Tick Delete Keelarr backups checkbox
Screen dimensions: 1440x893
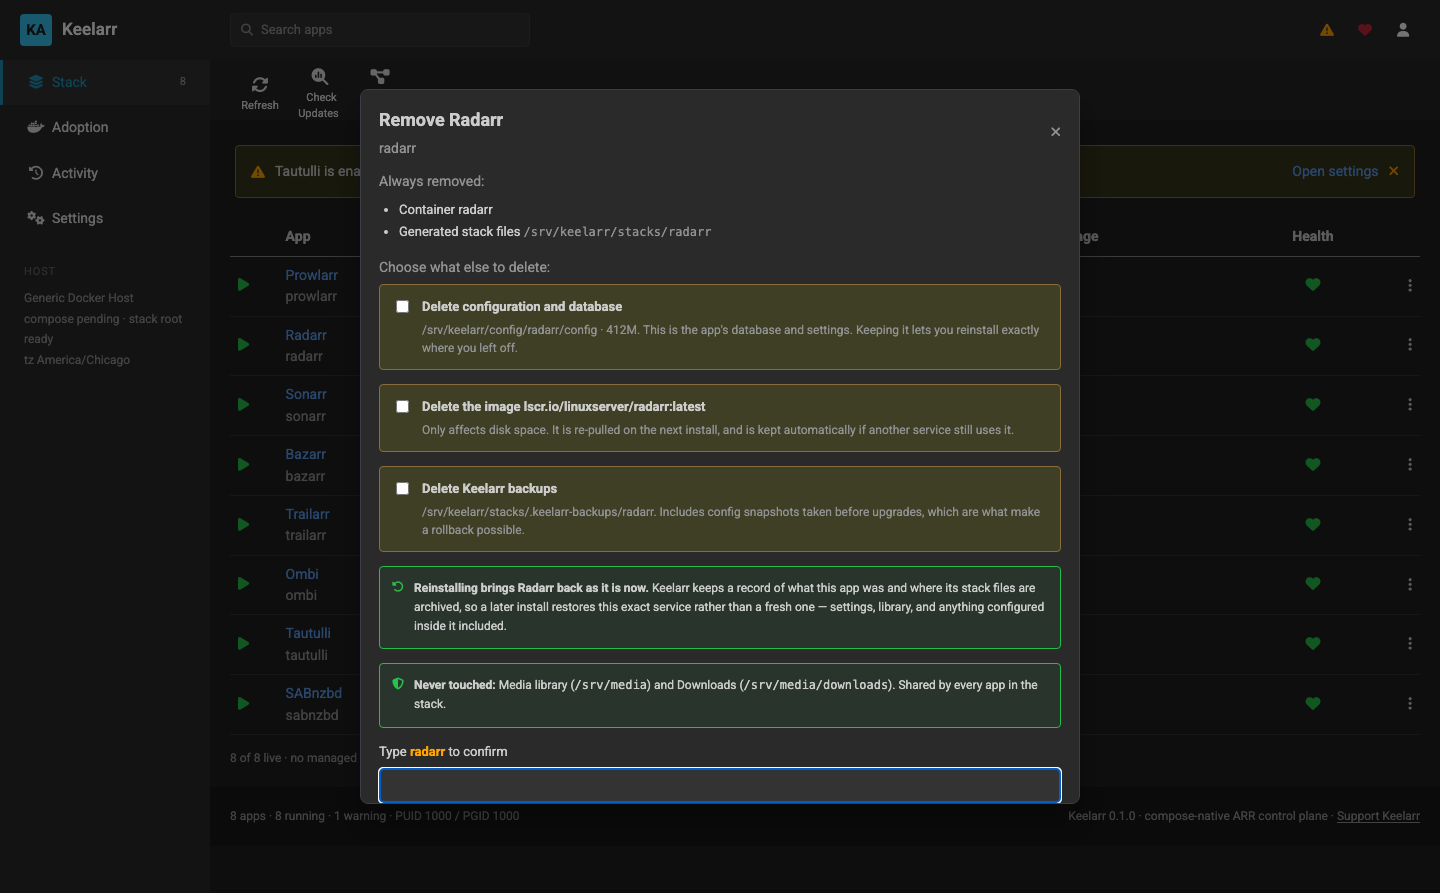(x=402, y=489)
